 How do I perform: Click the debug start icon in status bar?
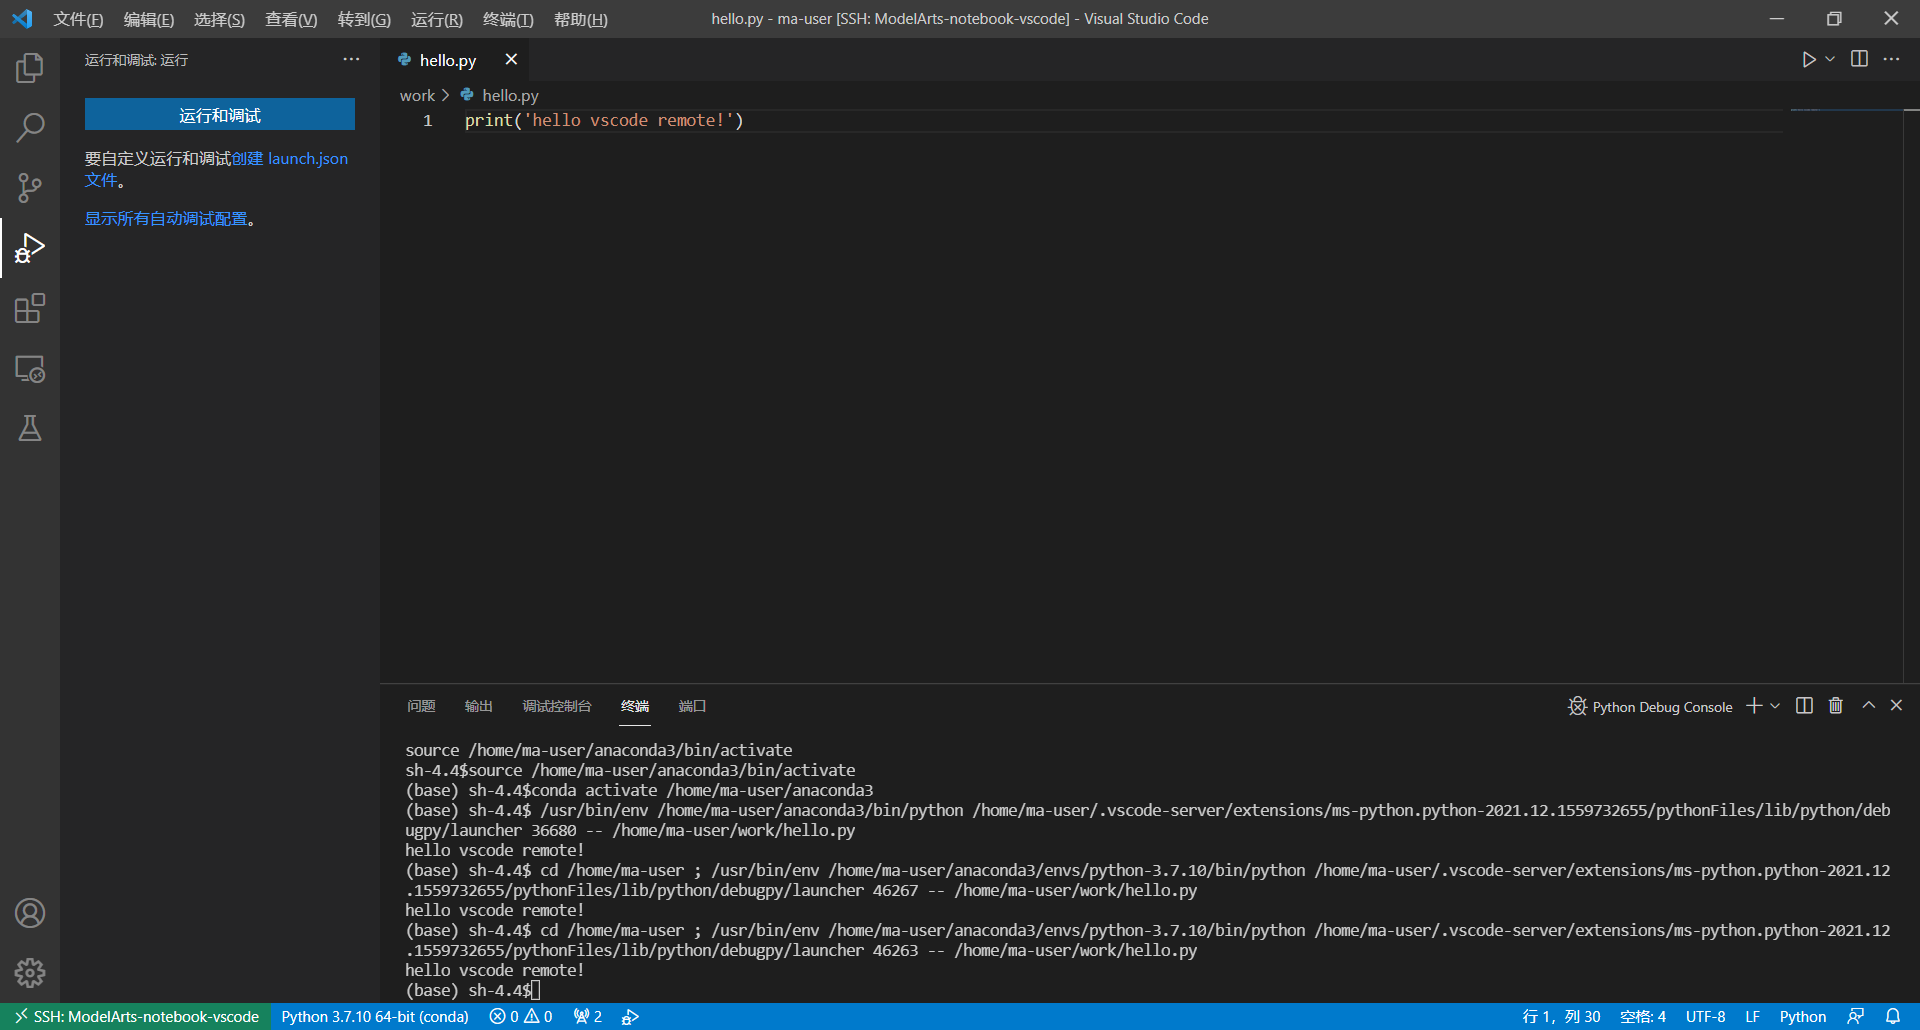[630, 1017]
